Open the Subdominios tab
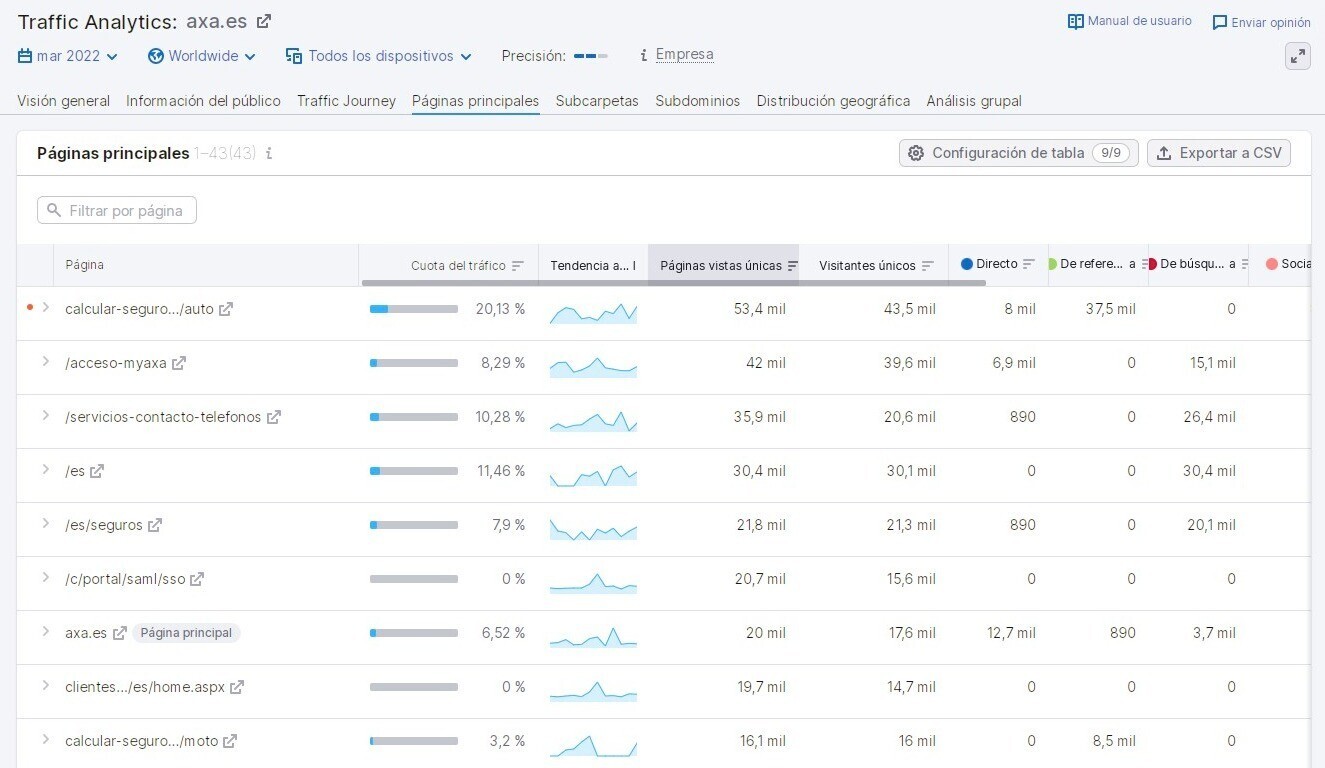The height and width of the screenshot is (768, 1325). (x=698, y=101)
